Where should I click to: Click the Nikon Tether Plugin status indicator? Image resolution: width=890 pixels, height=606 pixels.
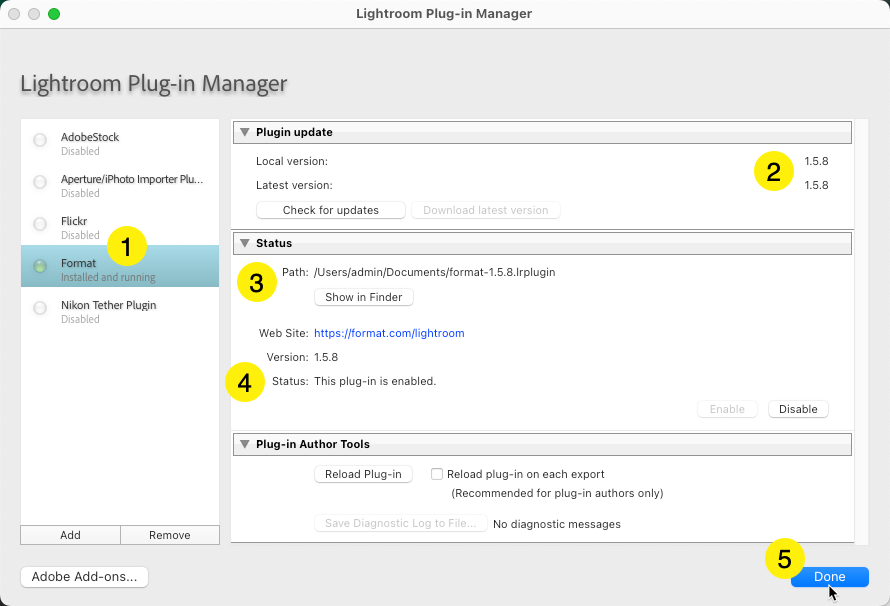coord(40,308)
